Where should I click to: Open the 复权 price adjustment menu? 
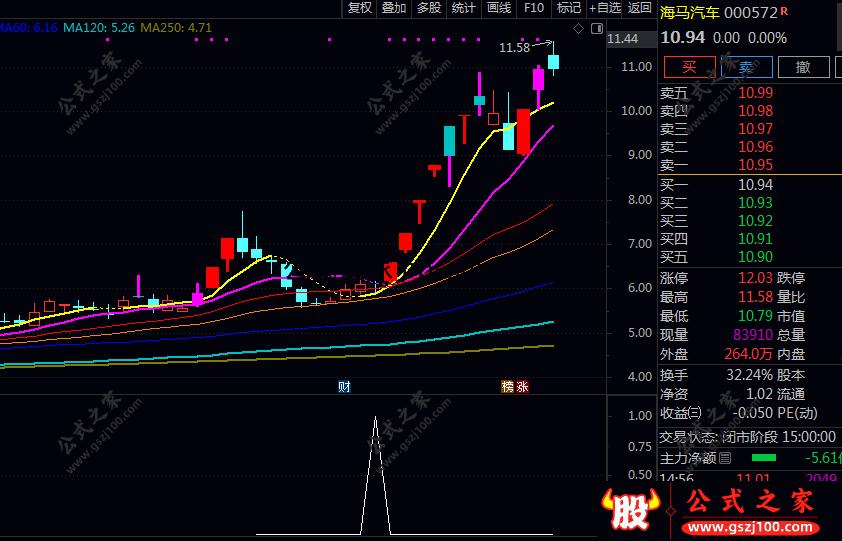click(360, 8)
